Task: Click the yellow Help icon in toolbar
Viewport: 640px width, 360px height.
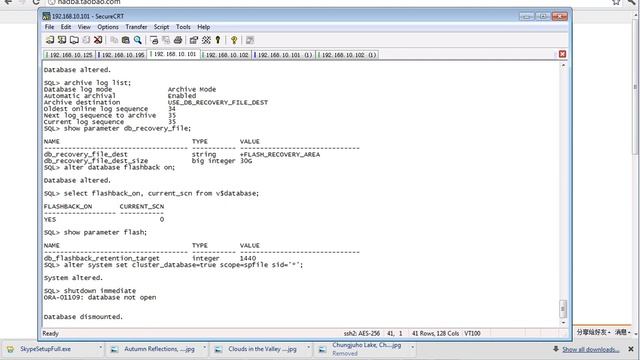Action: pos(234,40)
